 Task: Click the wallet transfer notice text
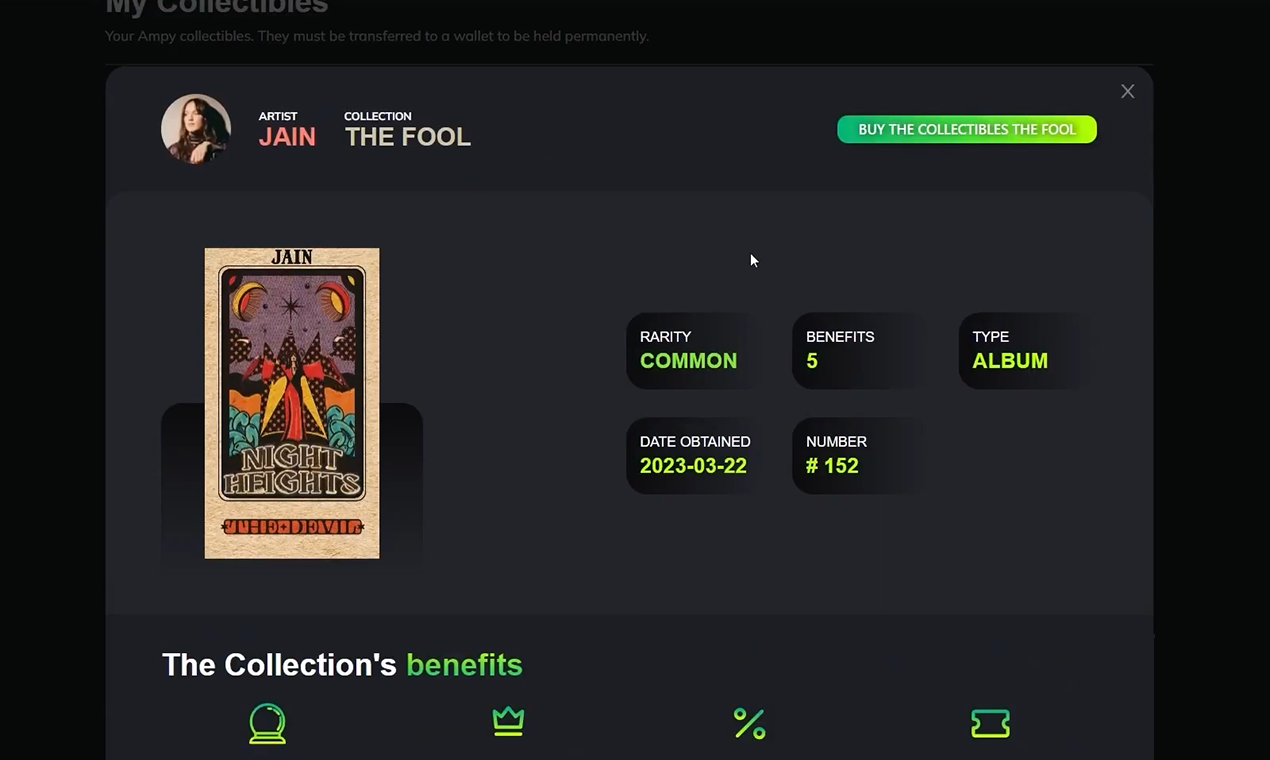pos(377,36)
